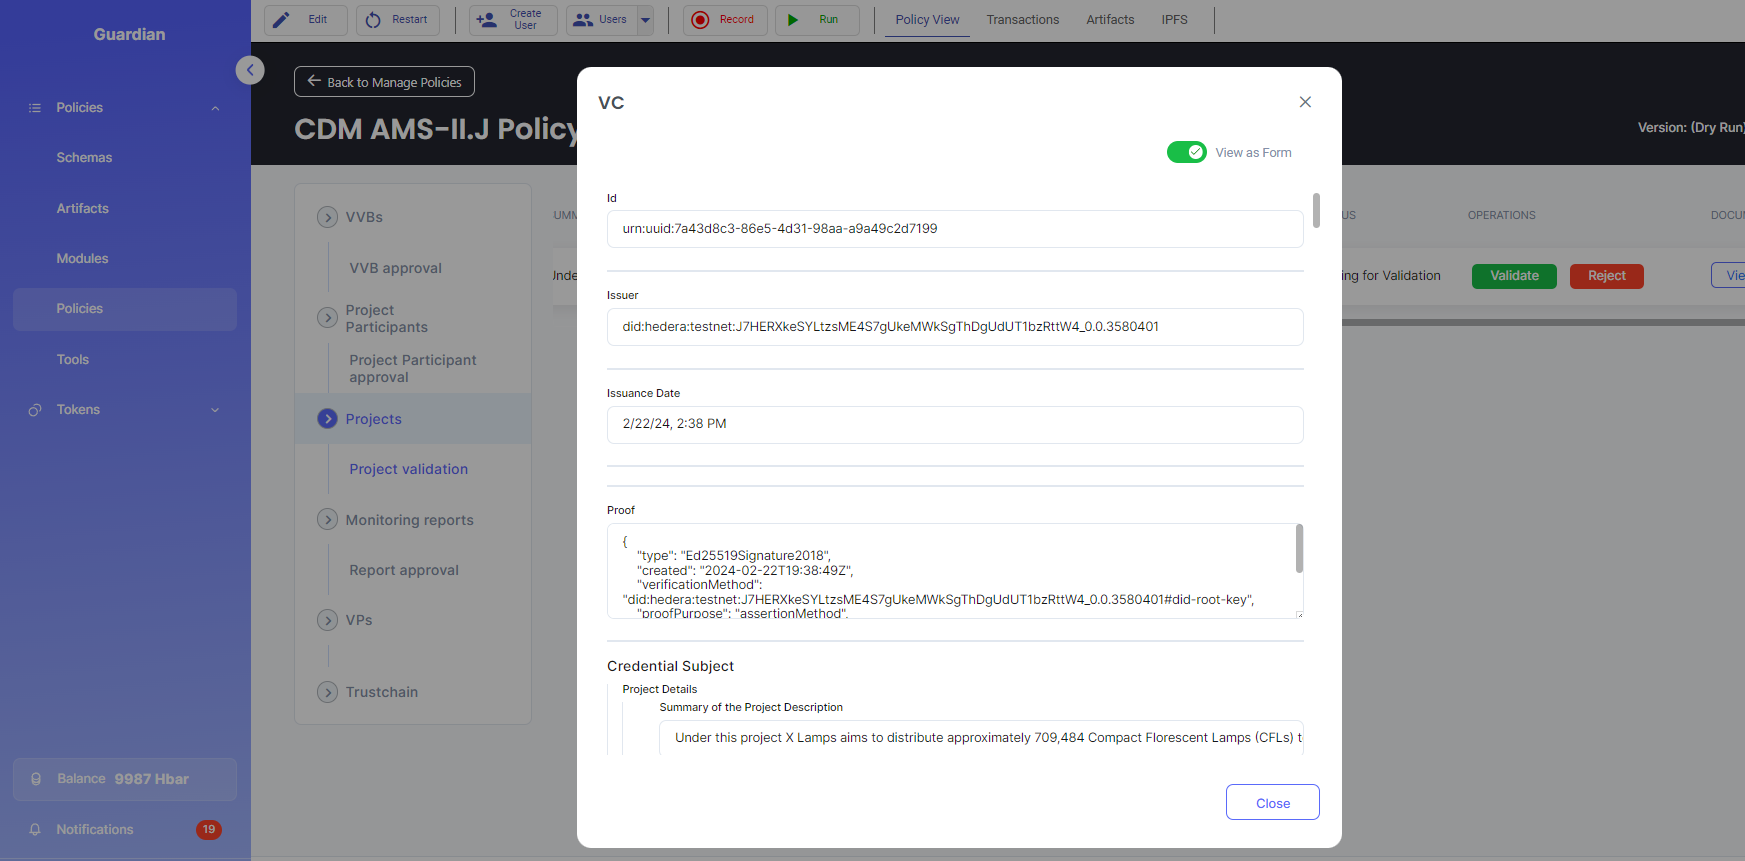This screenshot has height=861, width=1745.
Task: Click the Edit pencil icon
Action: (x=282, y=20)
